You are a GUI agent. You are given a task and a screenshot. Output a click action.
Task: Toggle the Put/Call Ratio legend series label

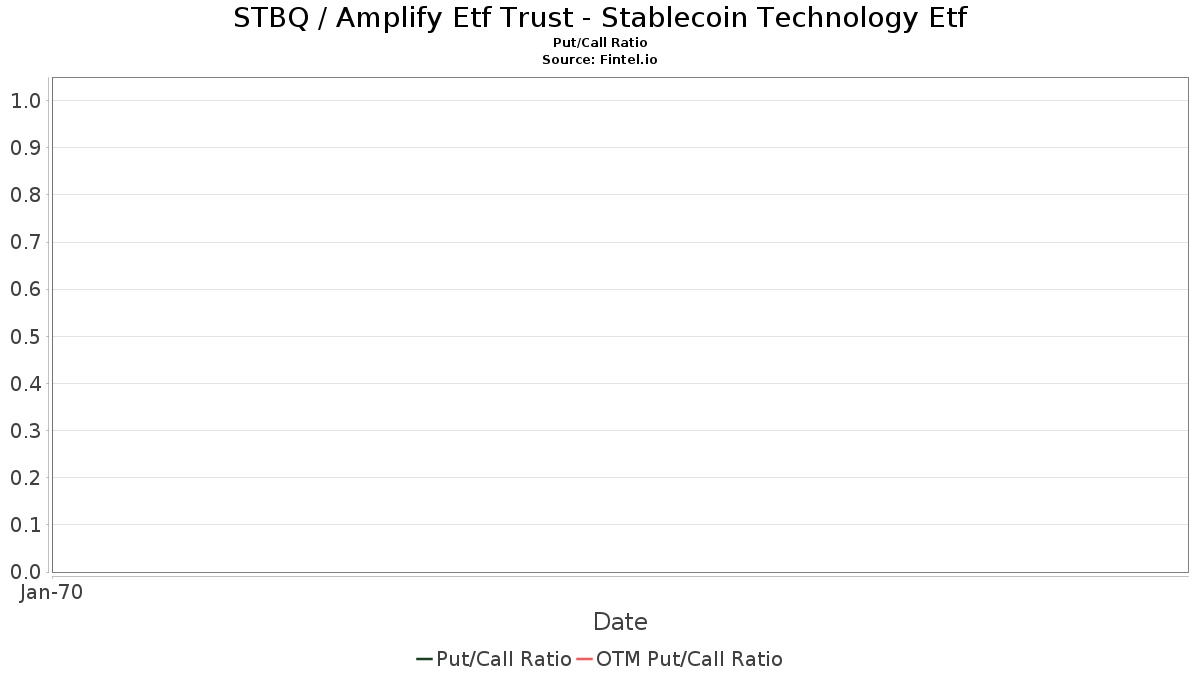[x=503, y=659]
